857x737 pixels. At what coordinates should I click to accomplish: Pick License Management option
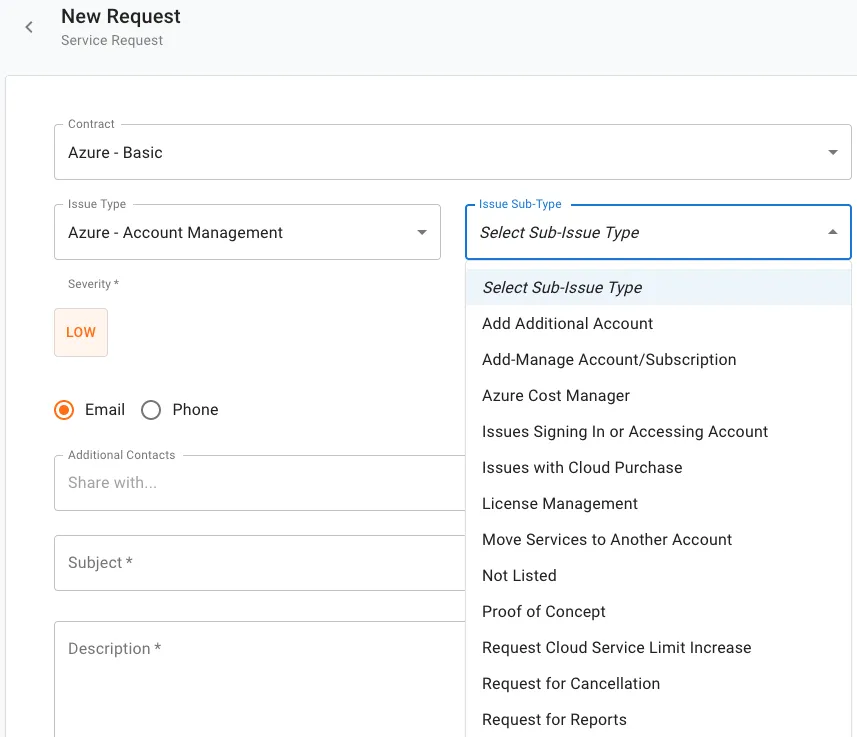coord(659,504)
